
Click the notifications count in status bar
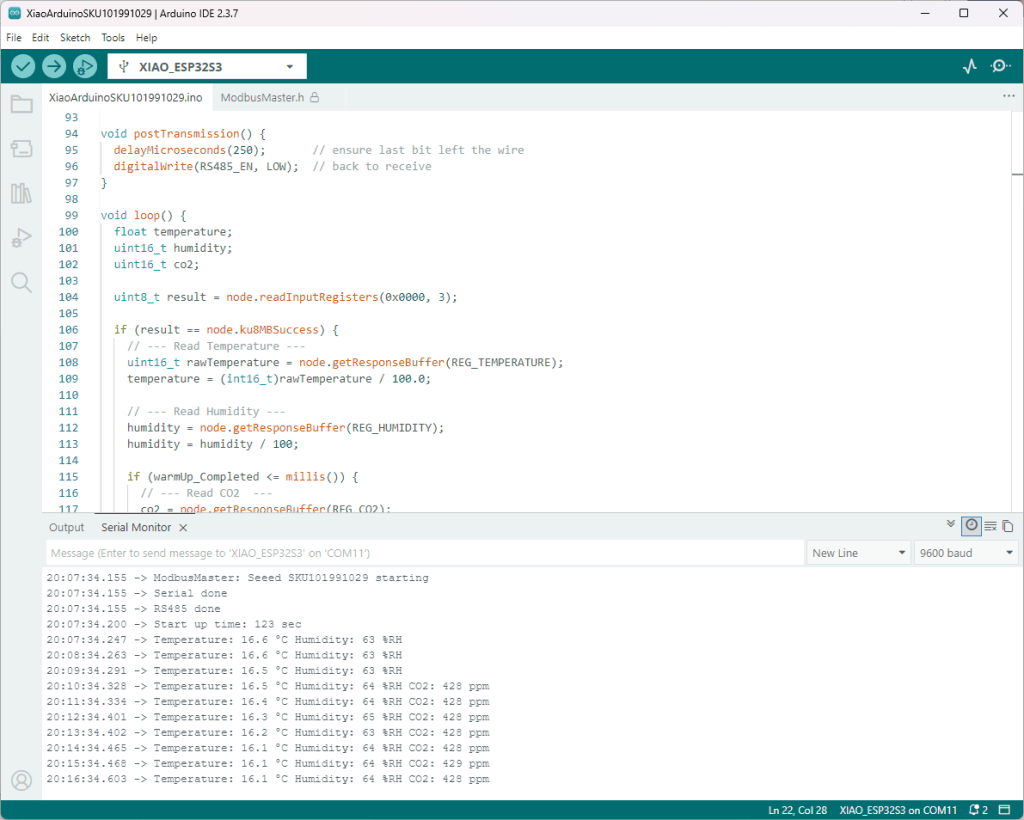[978, 809]
